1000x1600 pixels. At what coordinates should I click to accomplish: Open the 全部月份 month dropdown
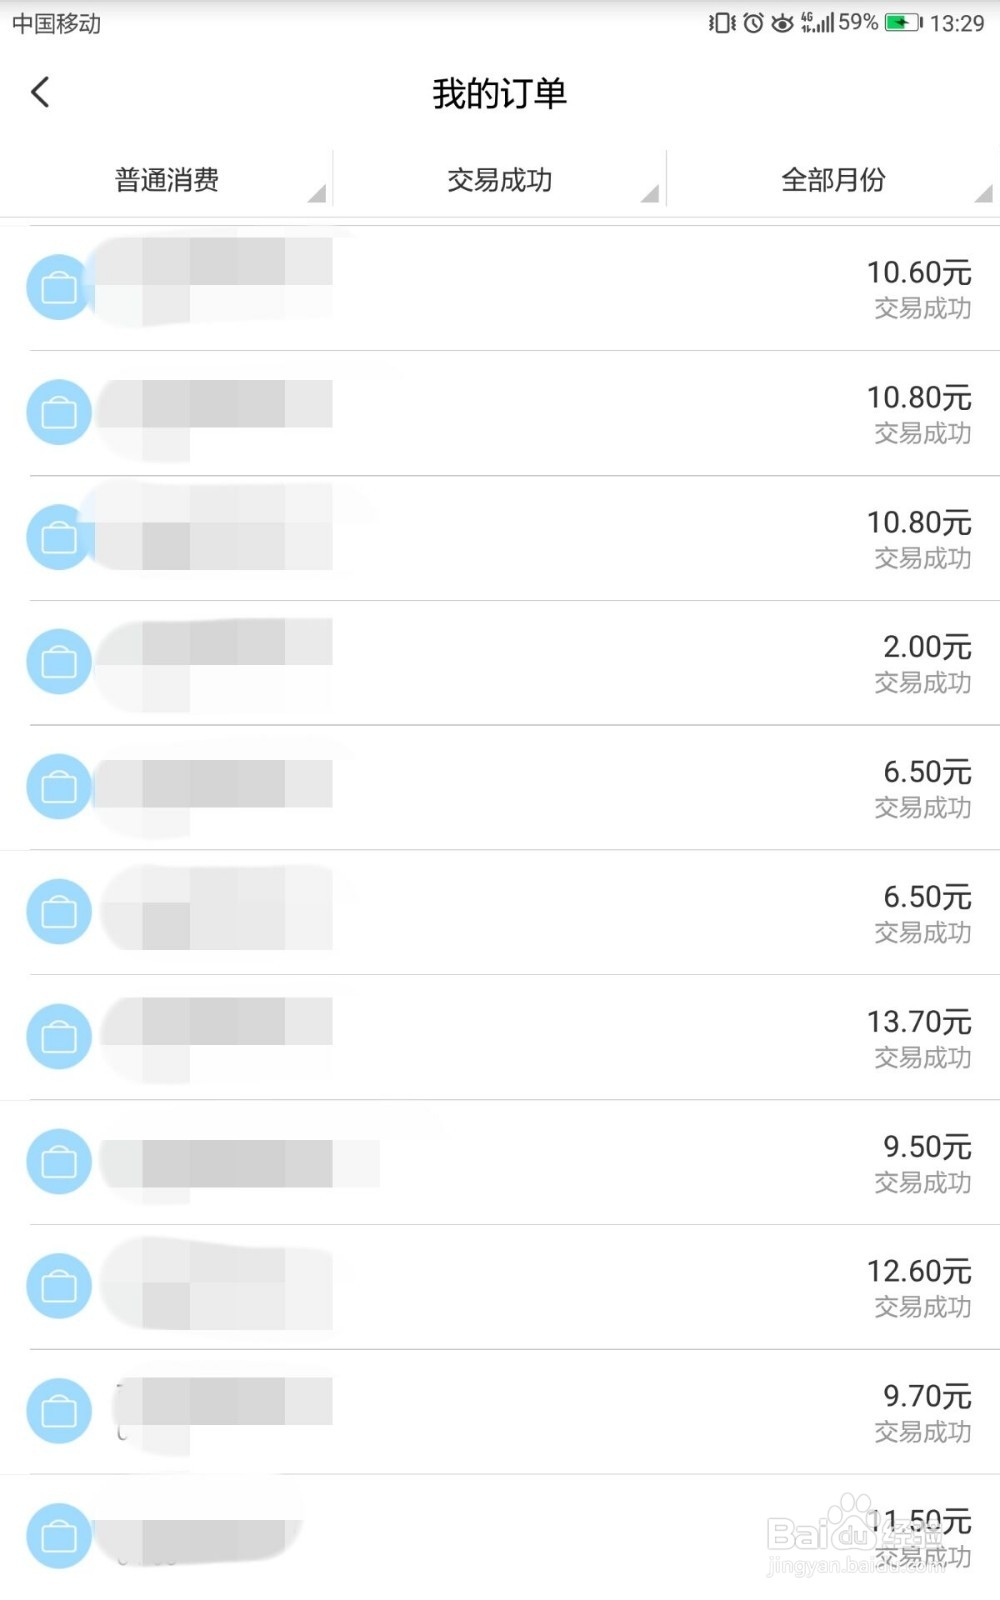pos(833,180)
